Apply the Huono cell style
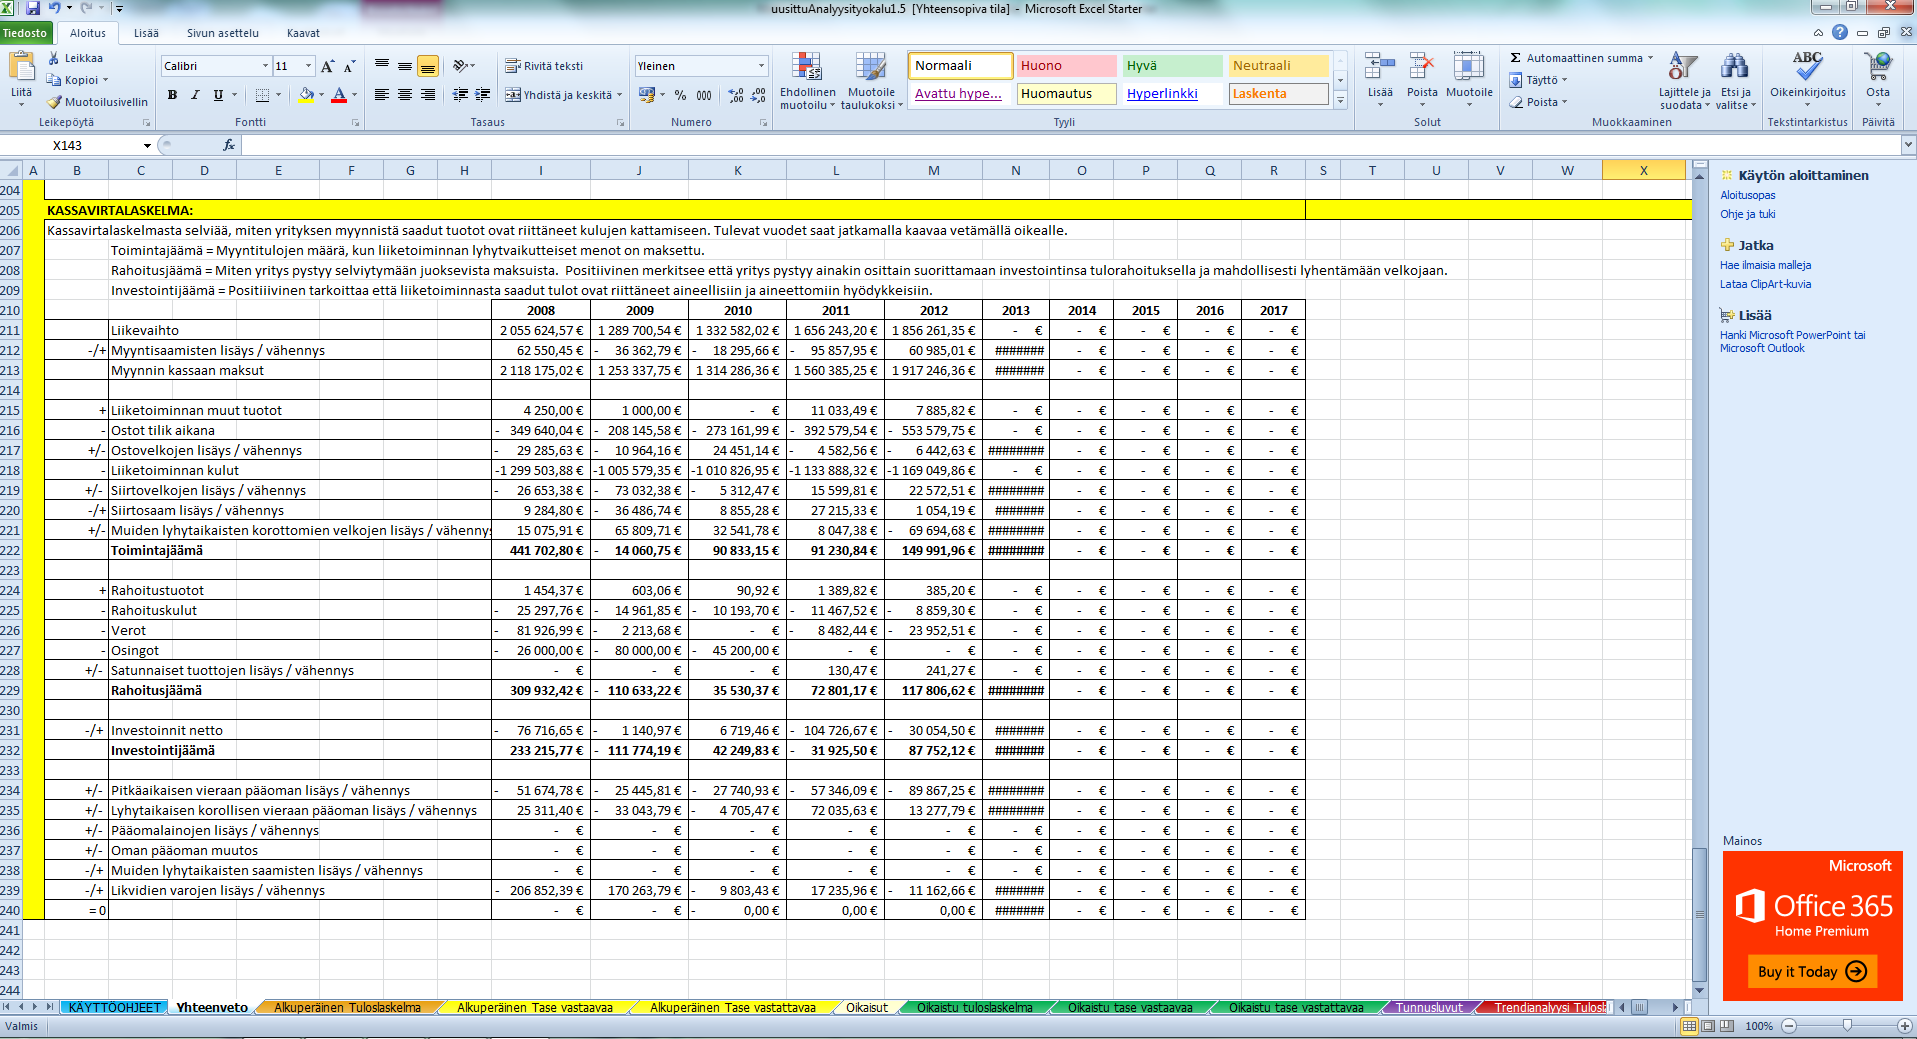 [x=1066, y=66]
